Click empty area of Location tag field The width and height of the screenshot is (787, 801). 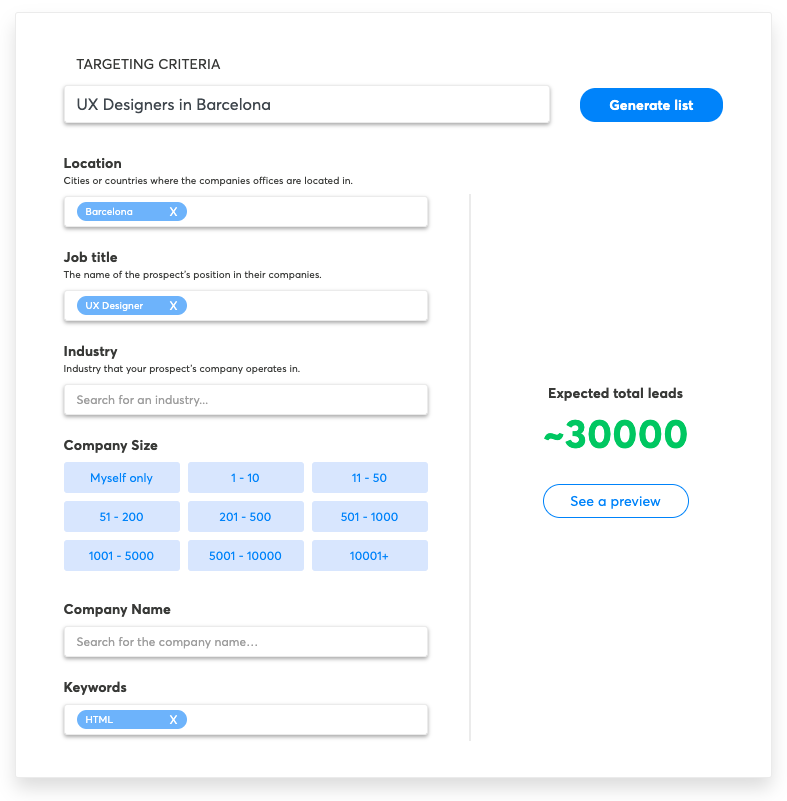(306, 211)
